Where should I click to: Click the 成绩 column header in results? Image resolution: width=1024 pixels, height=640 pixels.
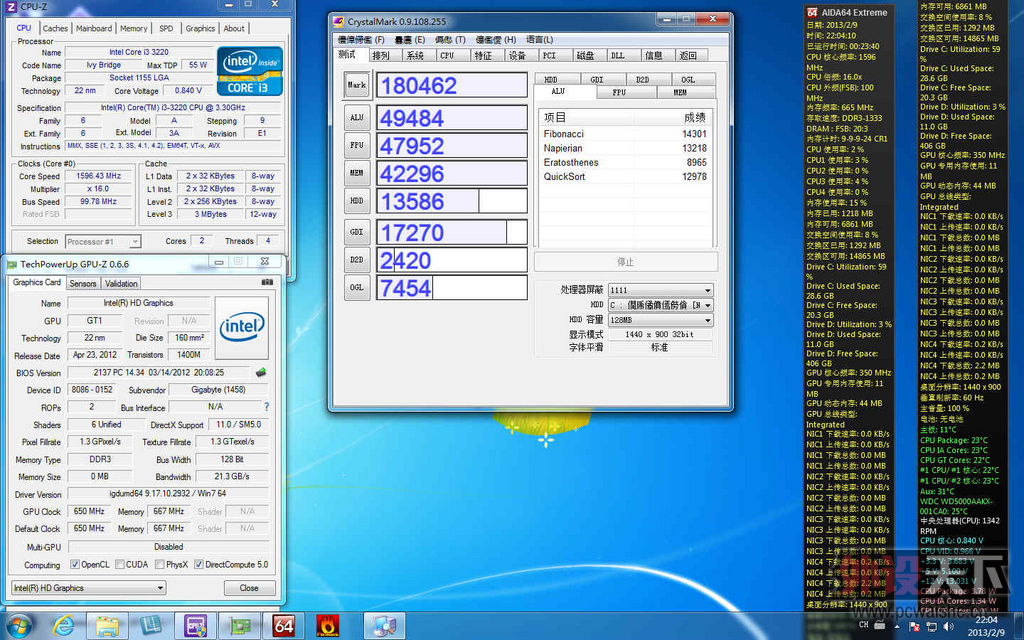(673, 118)
